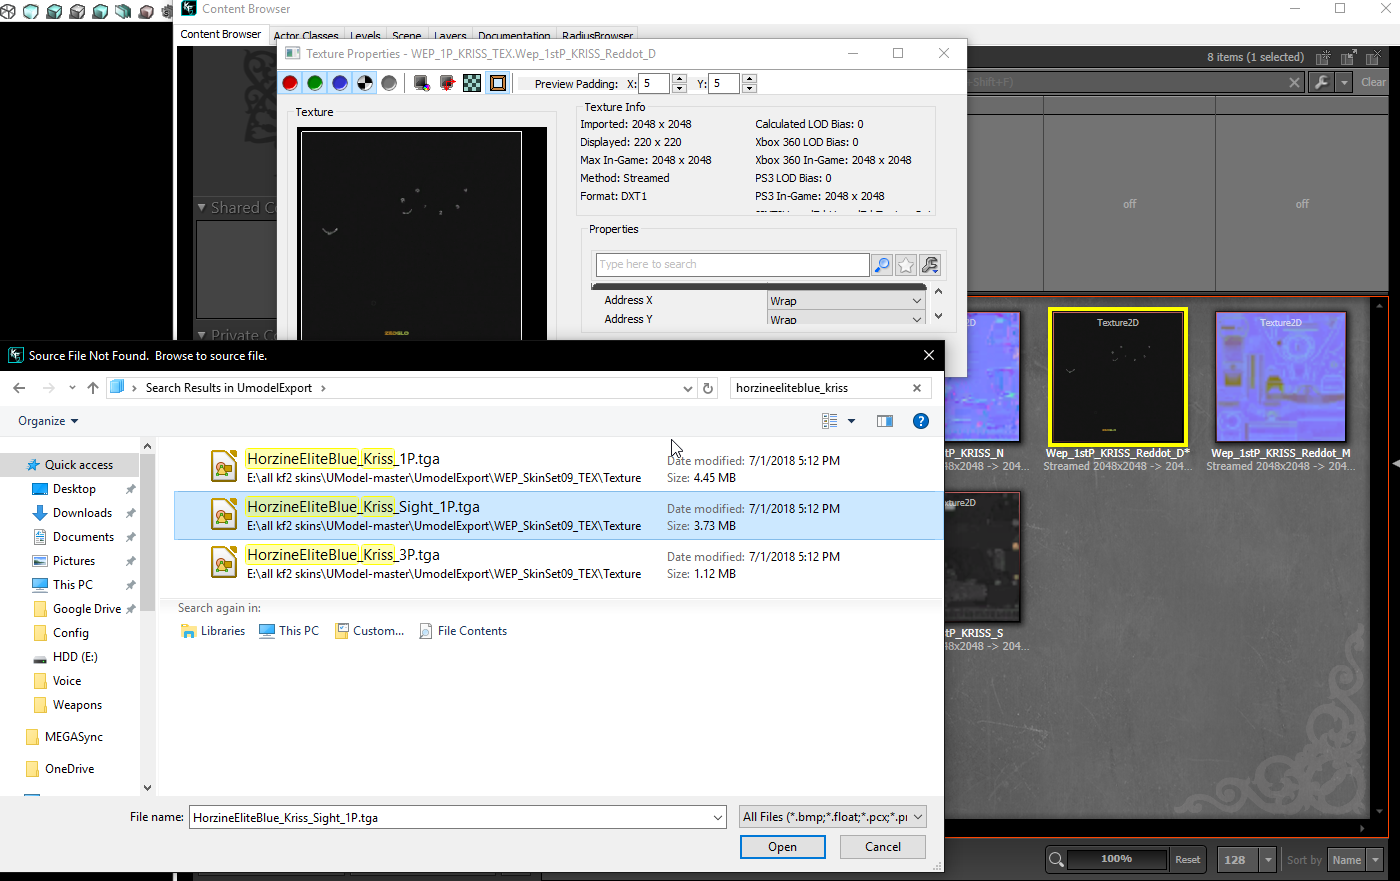Image resolution: width=1400 pixels, height=881 pixels.
Task: Open the Downloads folder in sidebar
Action: pos(82,513)
